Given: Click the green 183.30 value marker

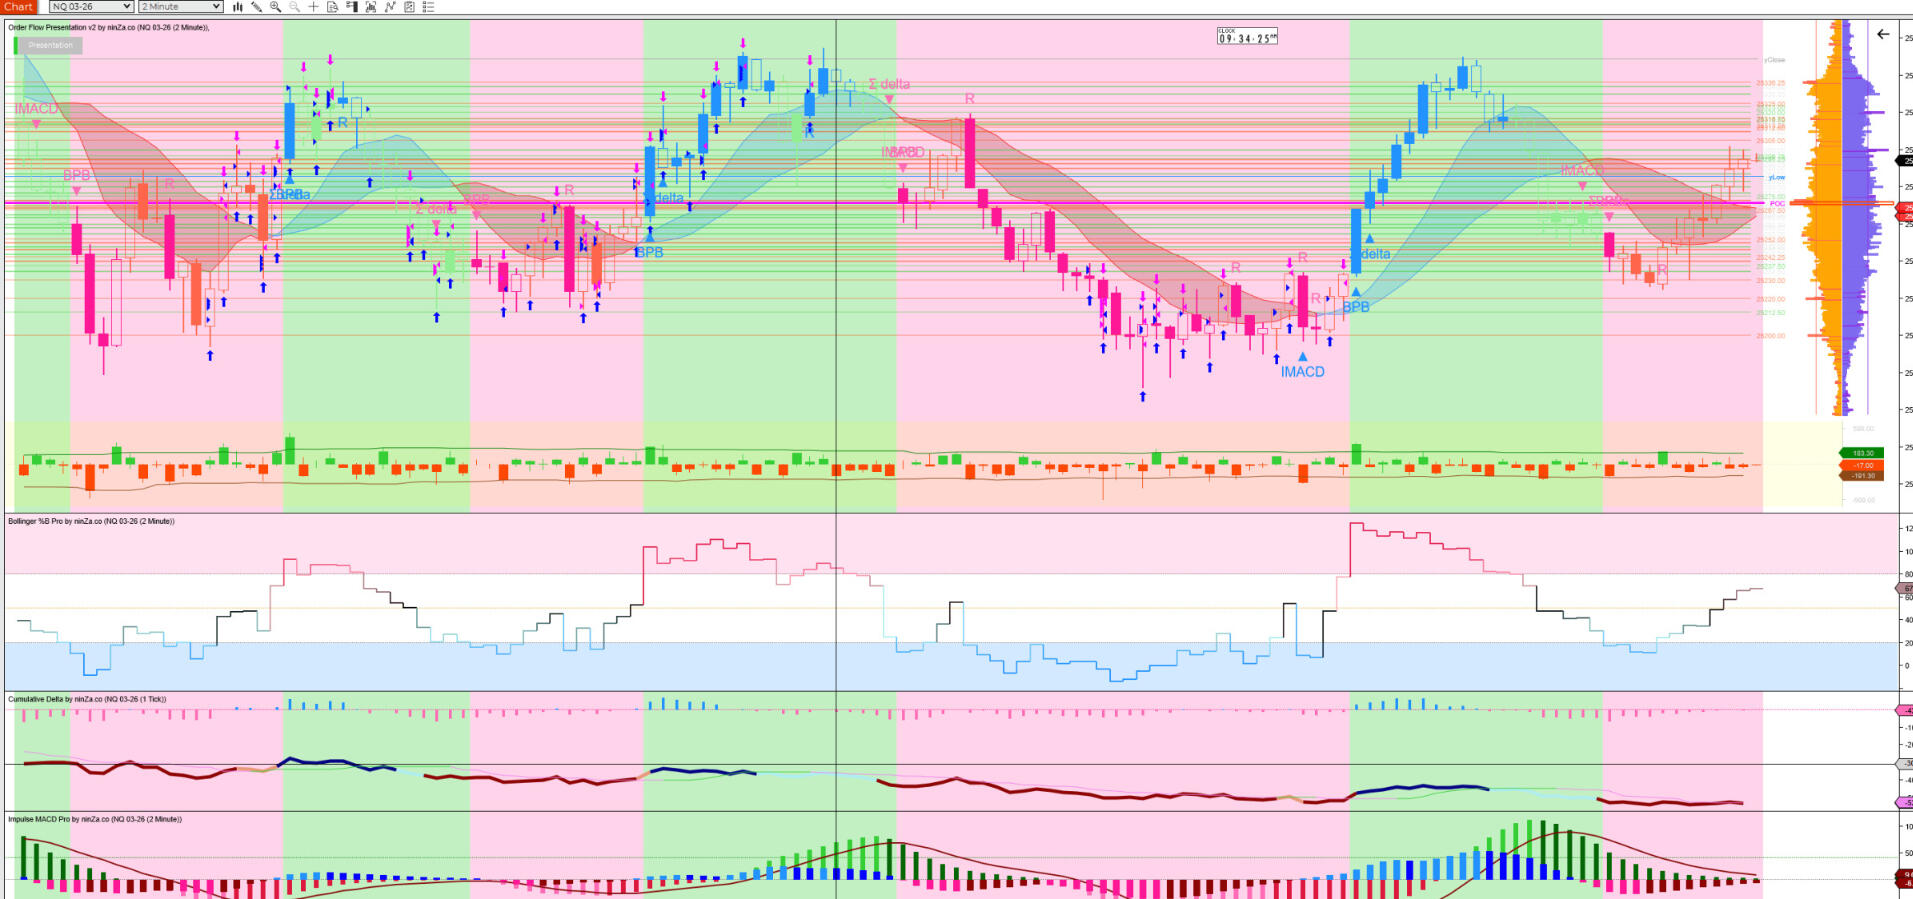Looking at the screenshot, I should tap(1861, 453).
